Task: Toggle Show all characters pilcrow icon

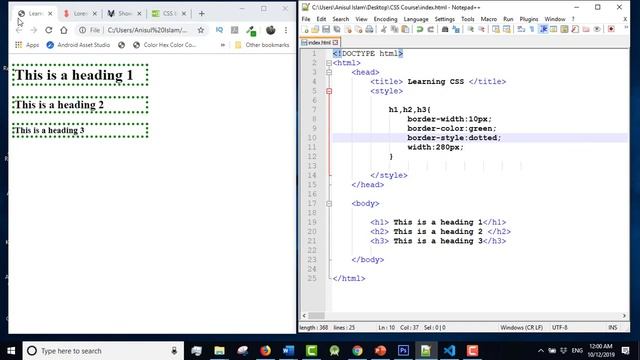Action: click(532, 29)
